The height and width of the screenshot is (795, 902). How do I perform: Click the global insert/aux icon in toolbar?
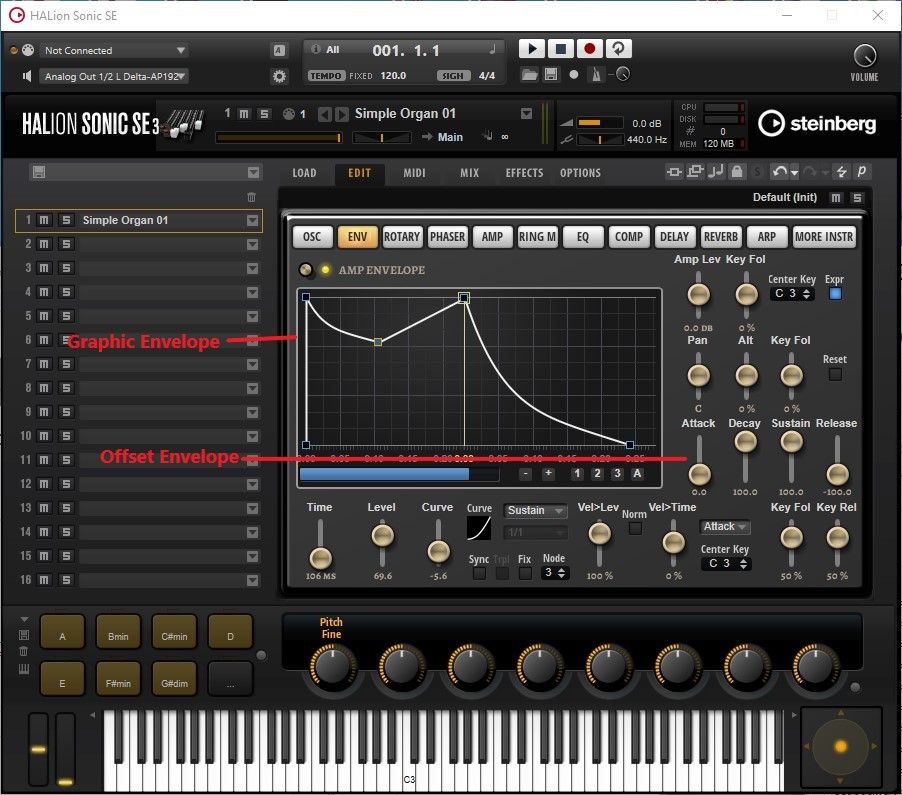pos(674,171)
